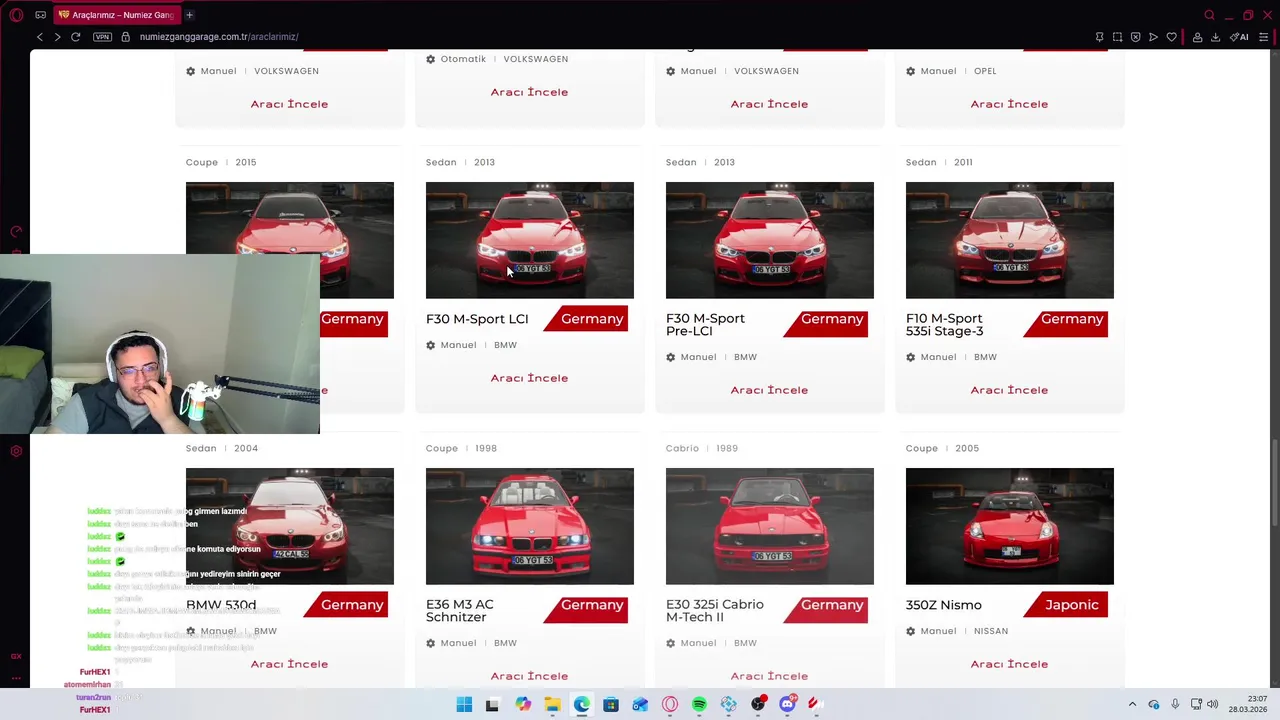The image size is (1280, 720).
Task: Open Microsoft Store from the taskbar
Action: pos(611,705)
